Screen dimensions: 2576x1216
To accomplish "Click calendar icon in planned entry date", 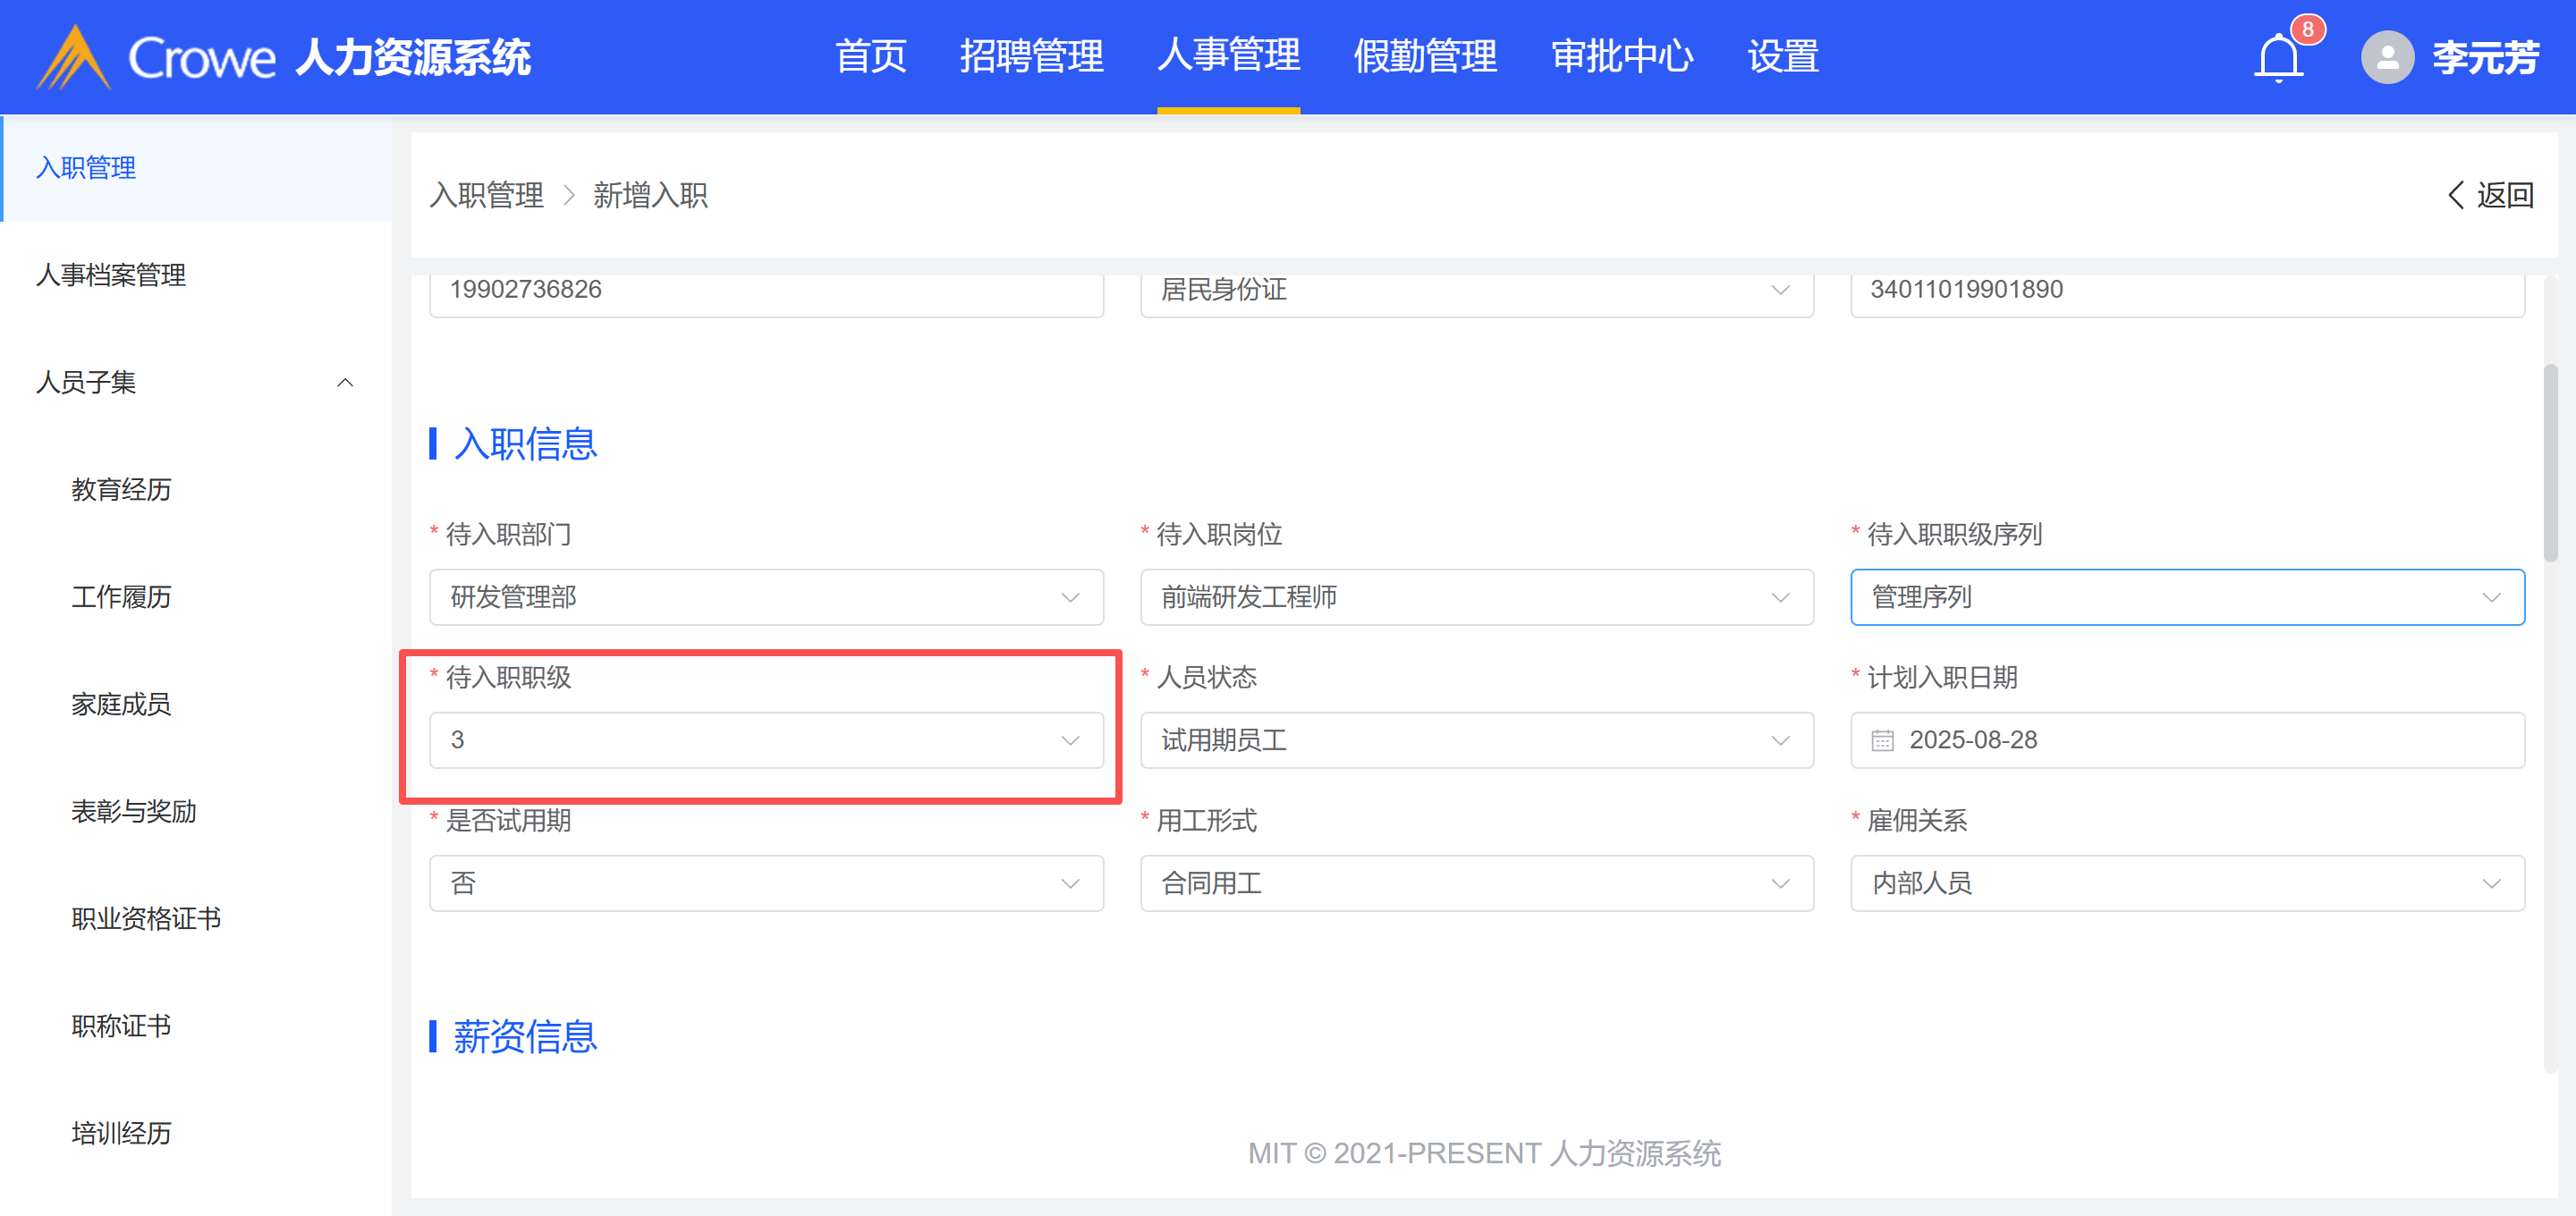I will click(1882, 740).
